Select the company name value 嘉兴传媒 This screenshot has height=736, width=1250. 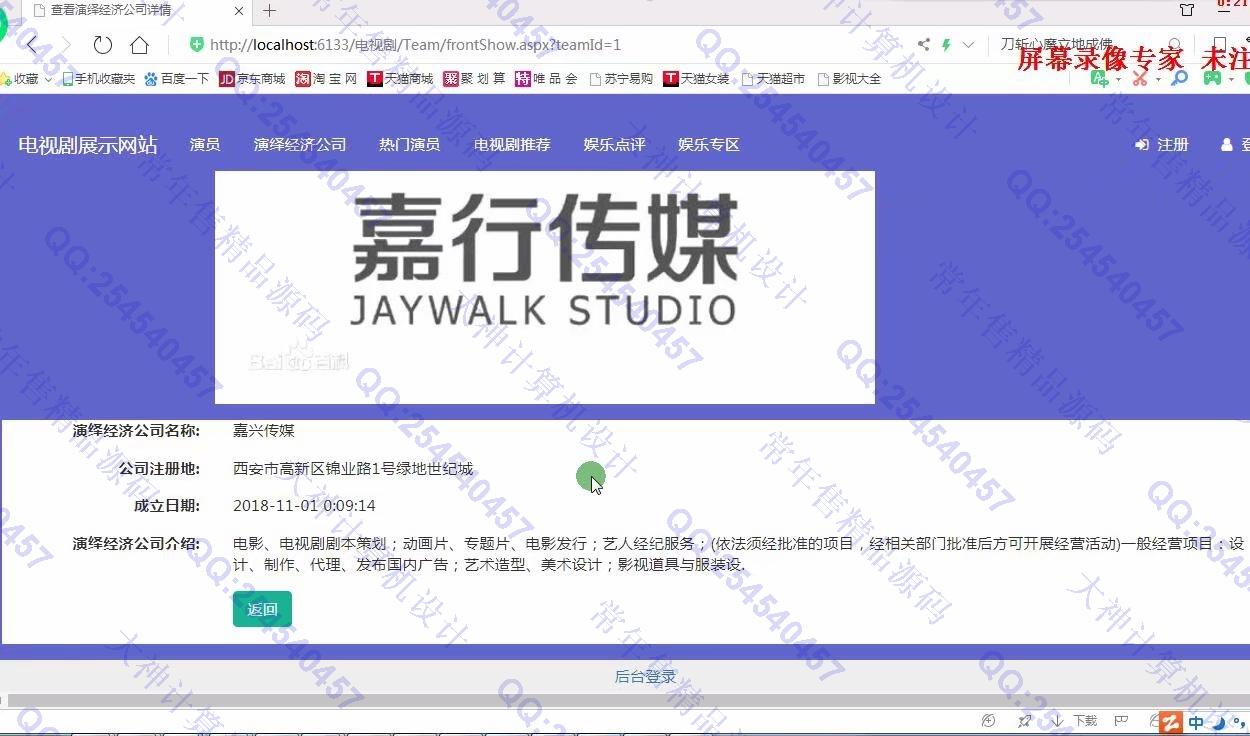[264, 431]
